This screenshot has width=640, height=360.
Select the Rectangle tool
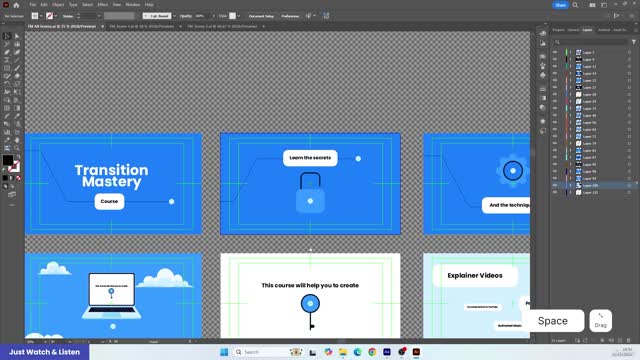7,68
